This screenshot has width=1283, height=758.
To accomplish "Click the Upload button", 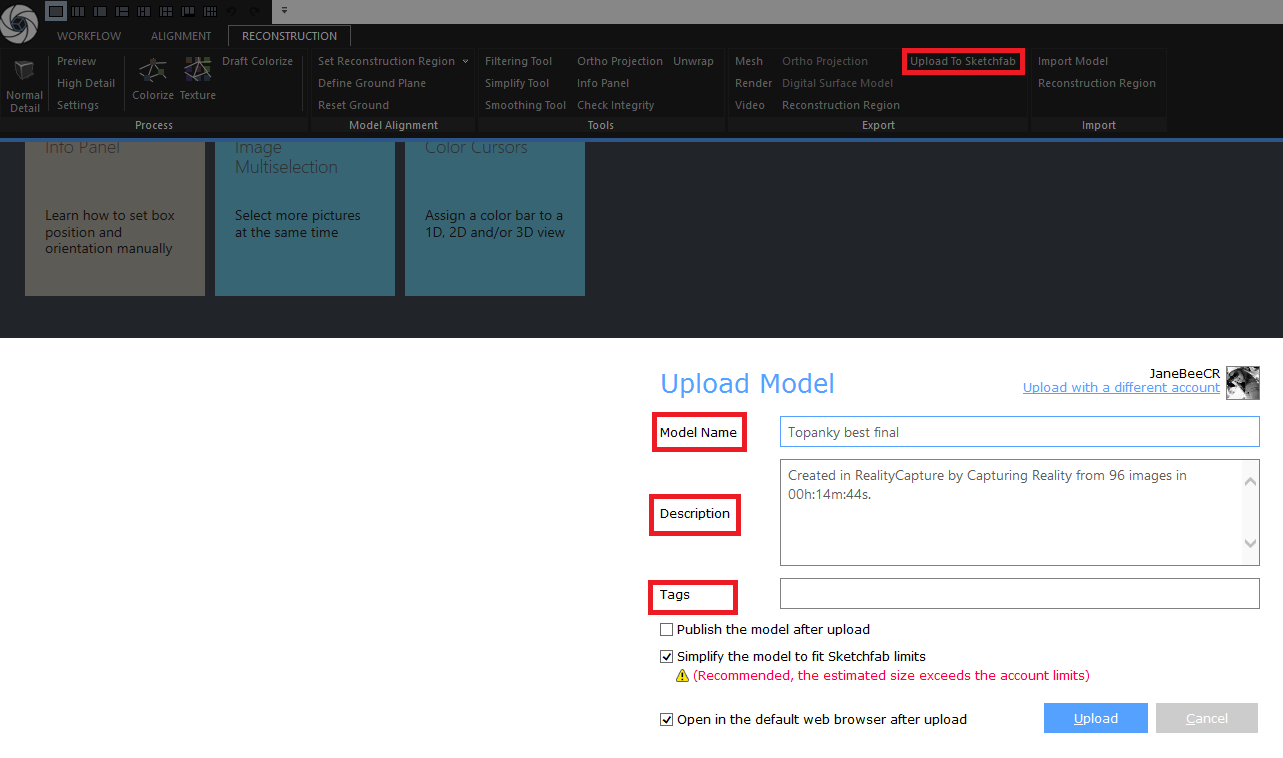I will coord(1096,718).
